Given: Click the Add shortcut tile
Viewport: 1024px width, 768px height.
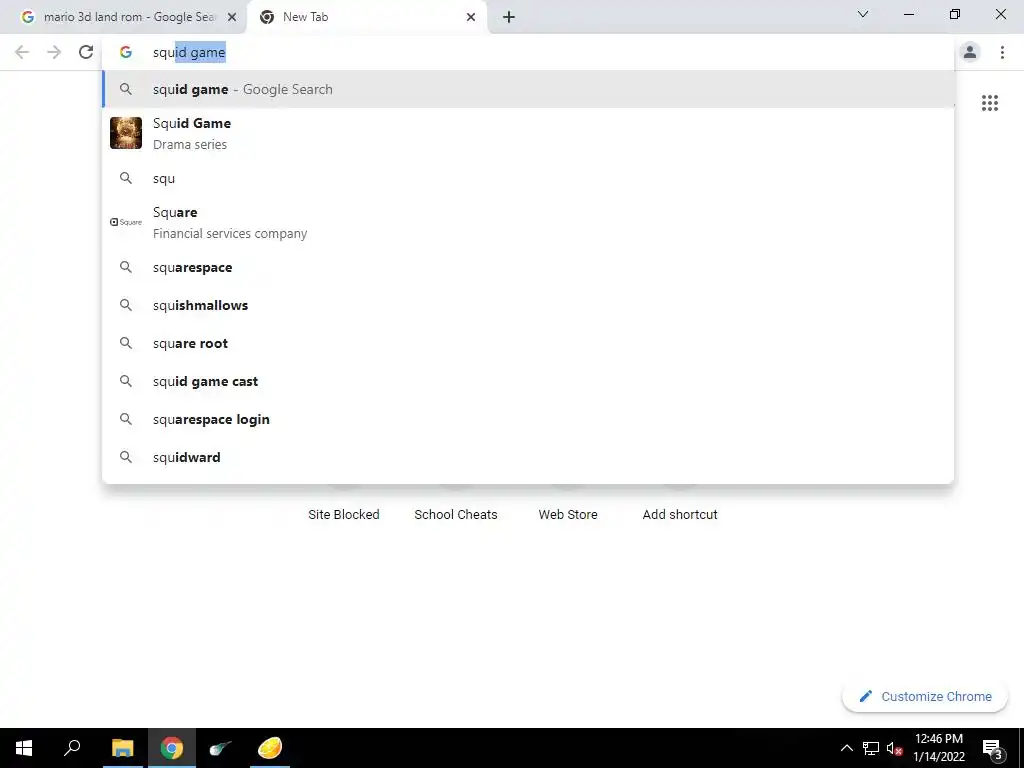Looking at the screenshot, I should pos(680,515).
